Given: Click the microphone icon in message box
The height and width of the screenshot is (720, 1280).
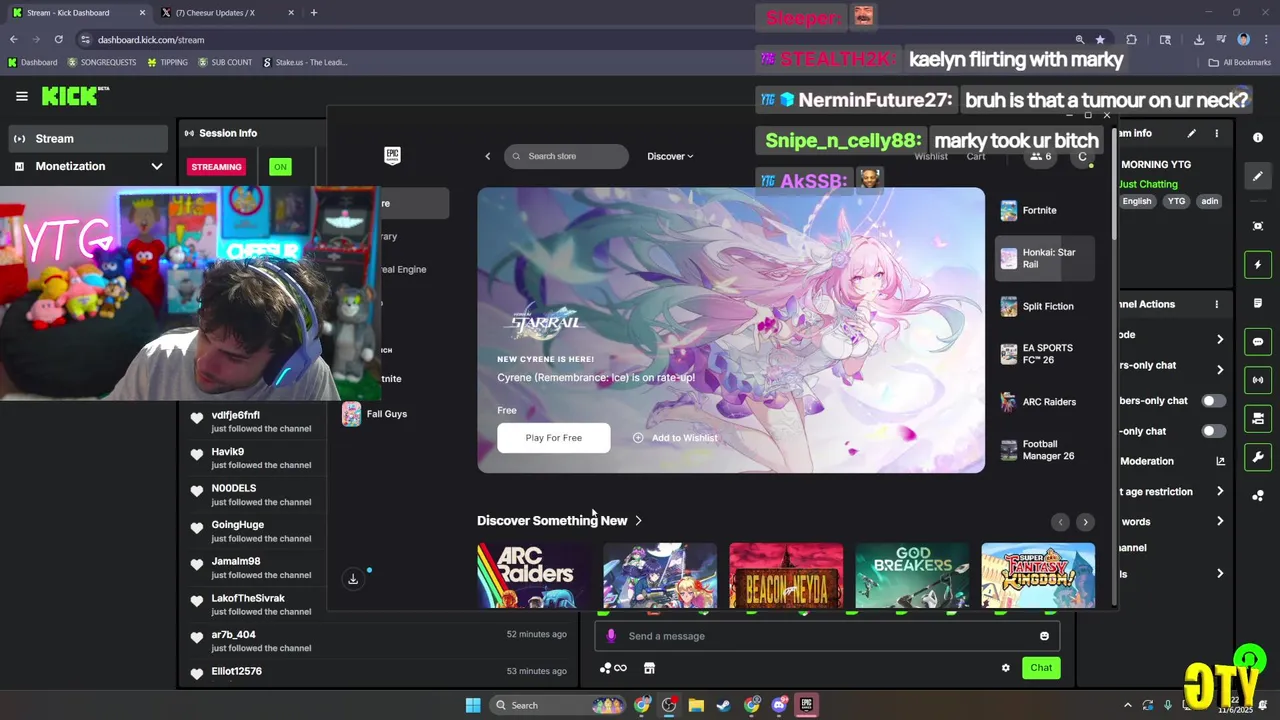Looking at the screenshot, I should coord(611,636).
